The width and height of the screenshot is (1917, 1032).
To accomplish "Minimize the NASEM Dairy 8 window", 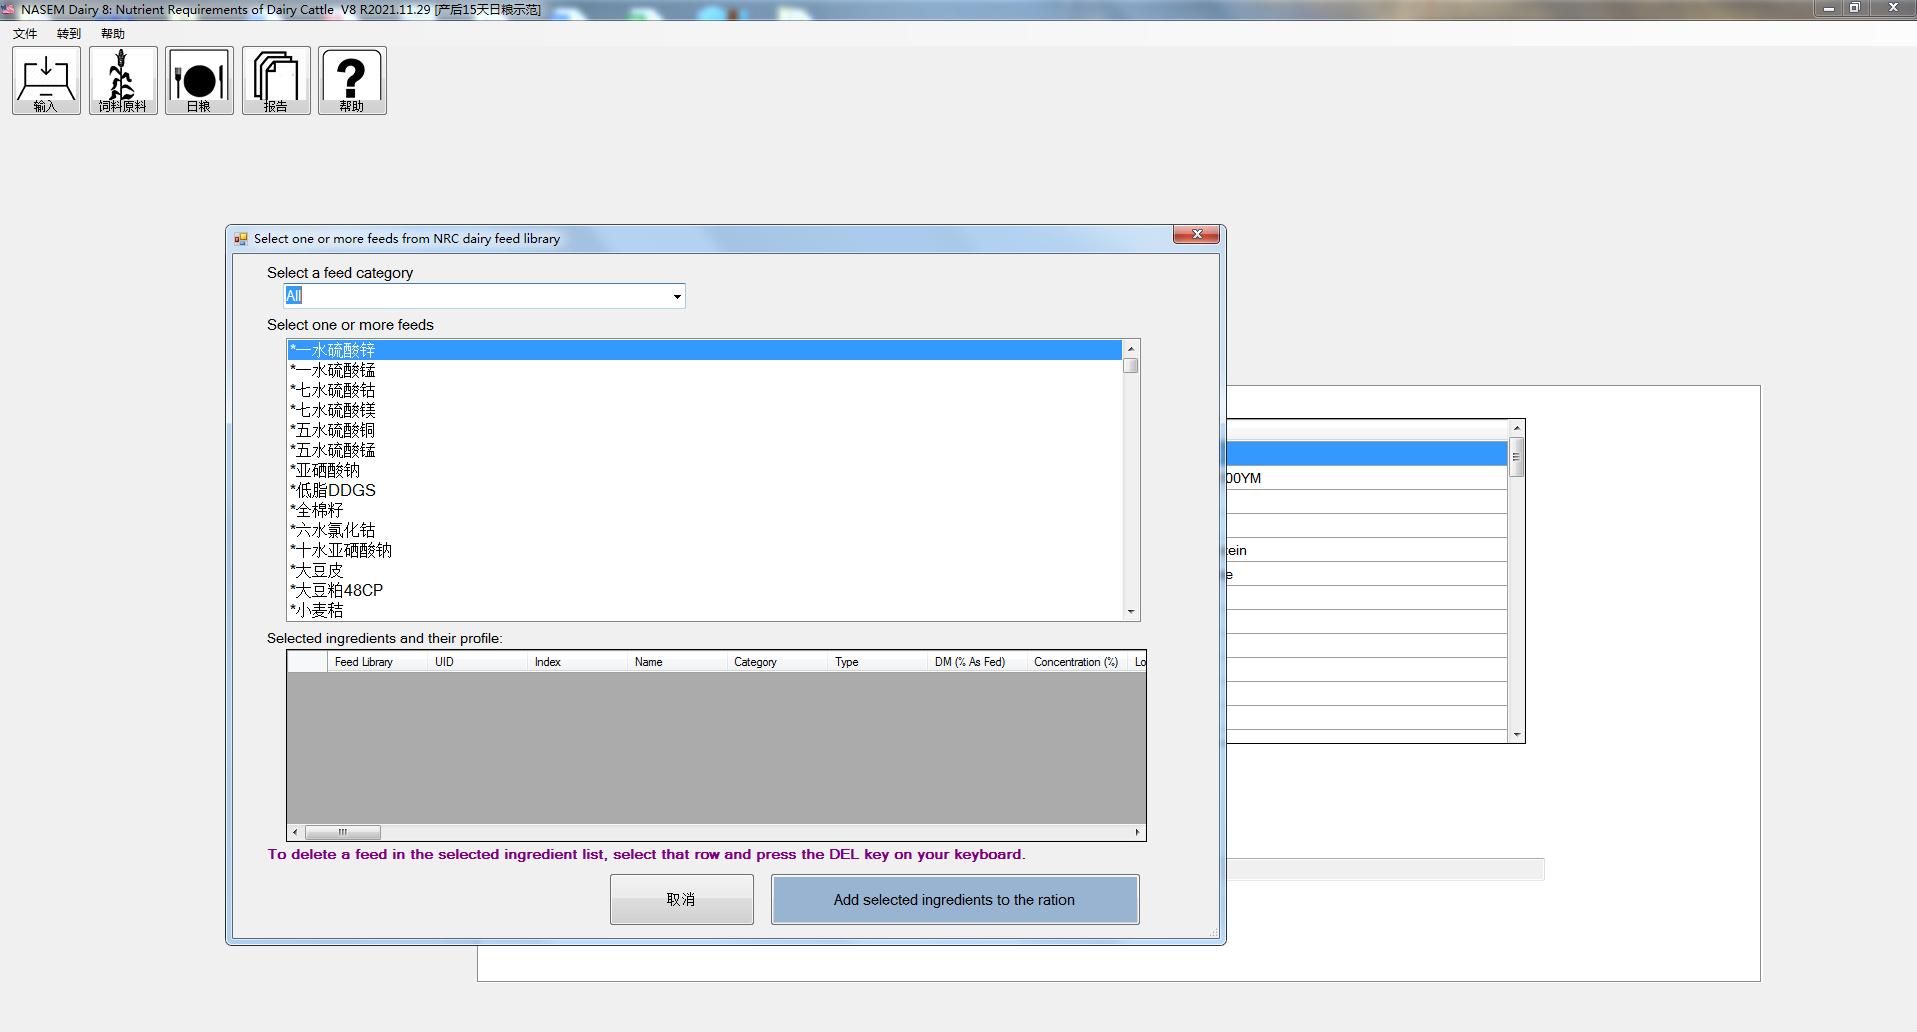I will tap(1828, 8).
